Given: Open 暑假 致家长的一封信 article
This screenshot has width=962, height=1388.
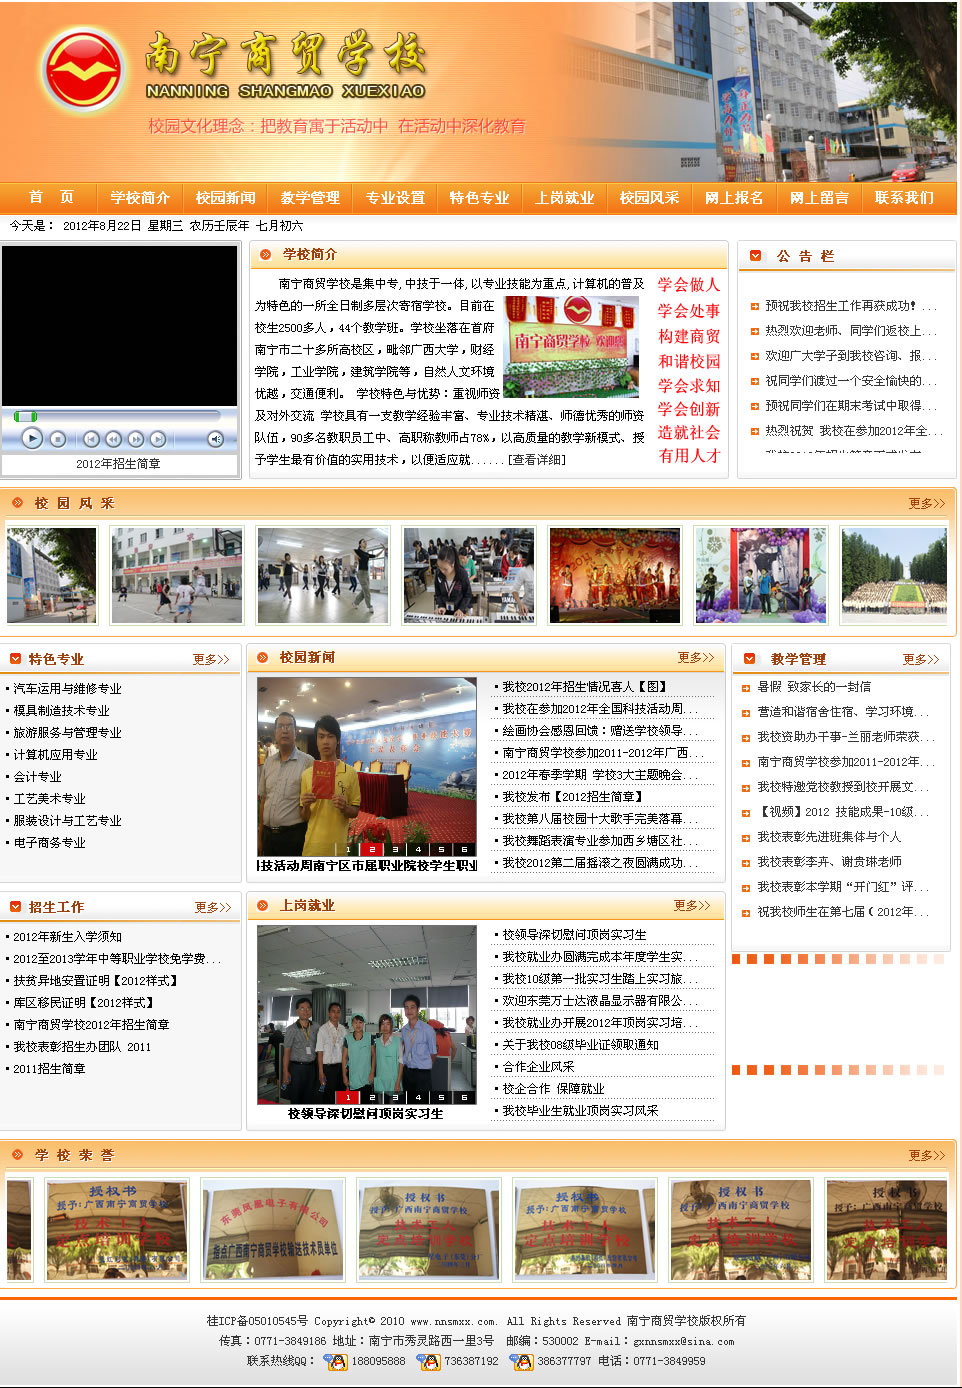Looking at the screenshot, I should (x=814, y=686).
